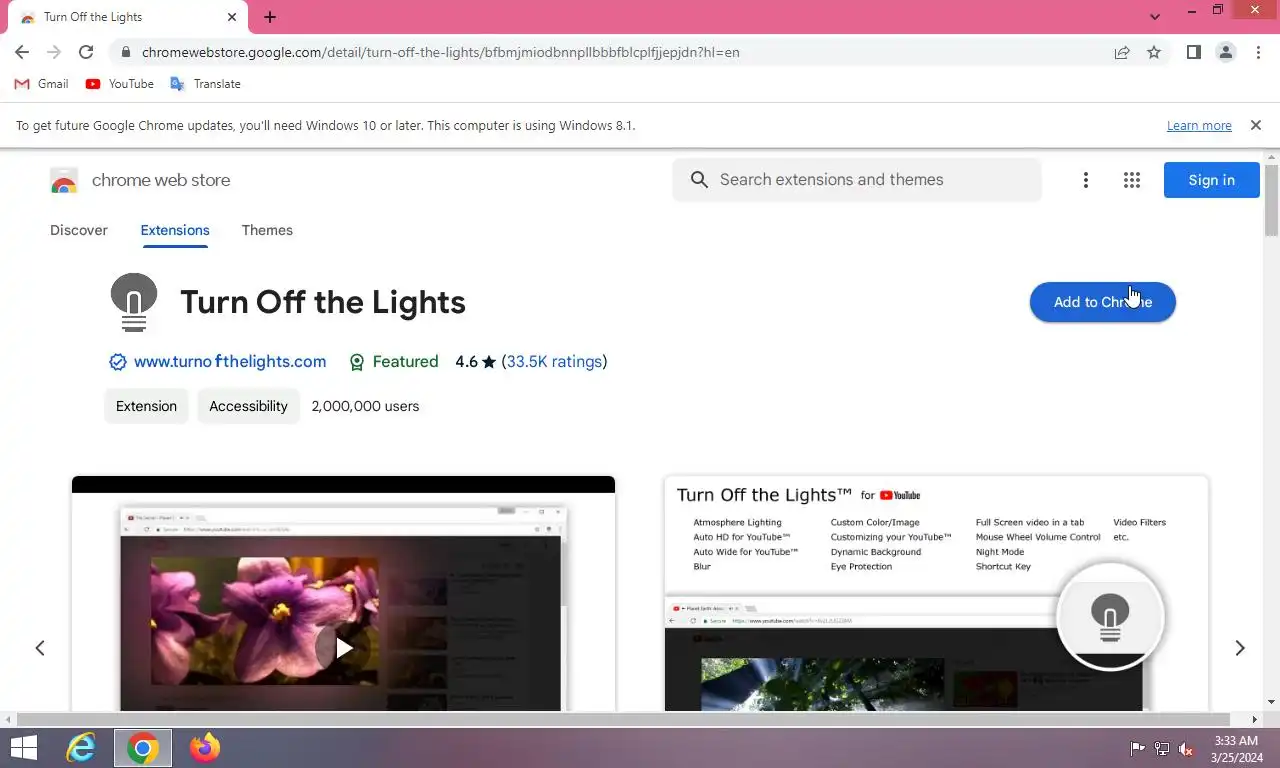The image size is (1280, 768).
Task: Switch to the Themes tab
Action: click(267, 230)
